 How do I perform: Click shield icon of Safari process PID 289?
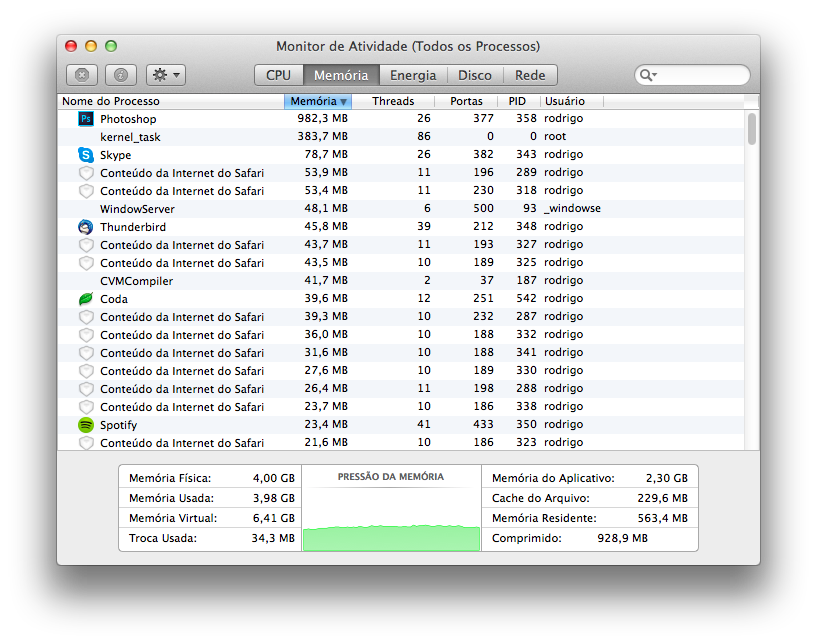[x=86, y=173]
